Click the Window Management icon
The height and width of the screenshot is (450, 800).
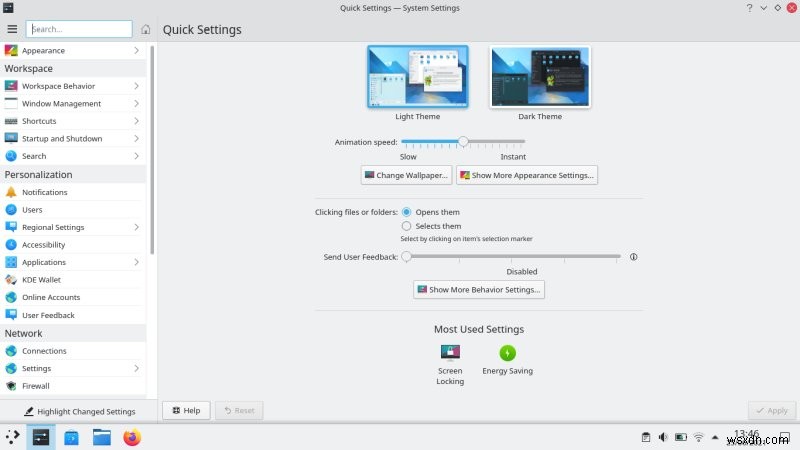click(11, 103)
